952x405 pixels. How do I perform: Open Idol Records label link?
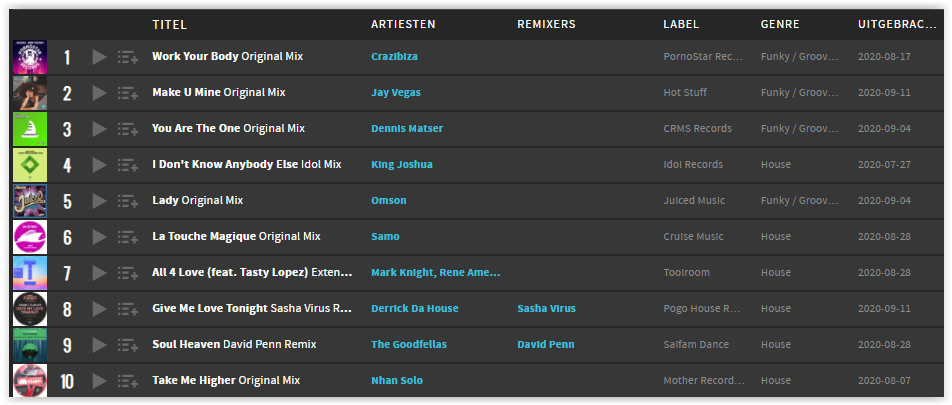point(693,165)
